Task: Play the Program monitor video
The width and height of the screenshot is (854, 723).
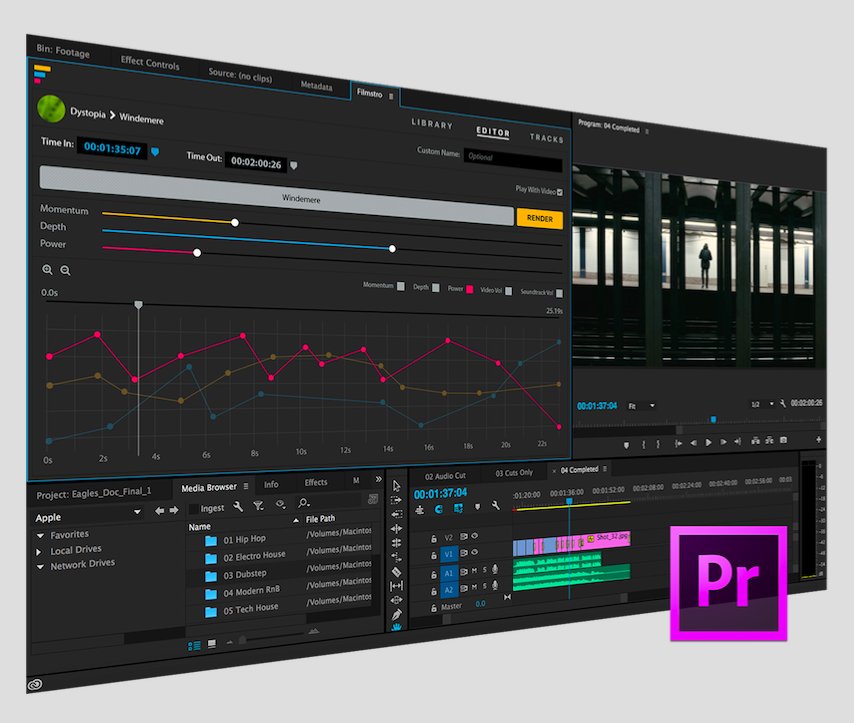Action: tap(709, 442)
